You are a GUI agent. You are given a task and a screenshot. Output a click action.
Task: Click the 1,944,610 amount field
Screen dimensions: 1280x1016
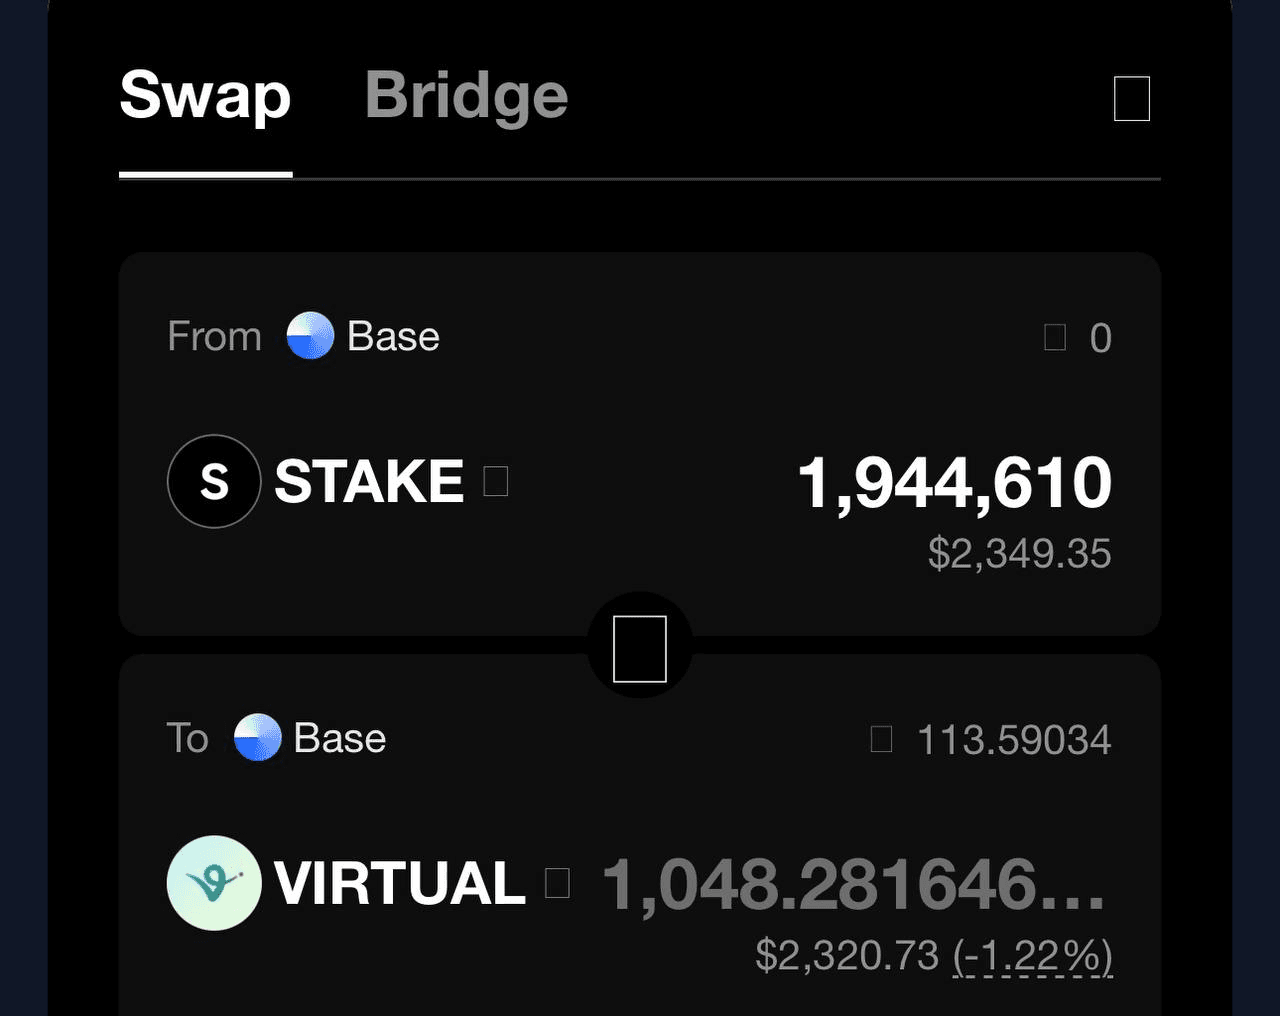955,482
